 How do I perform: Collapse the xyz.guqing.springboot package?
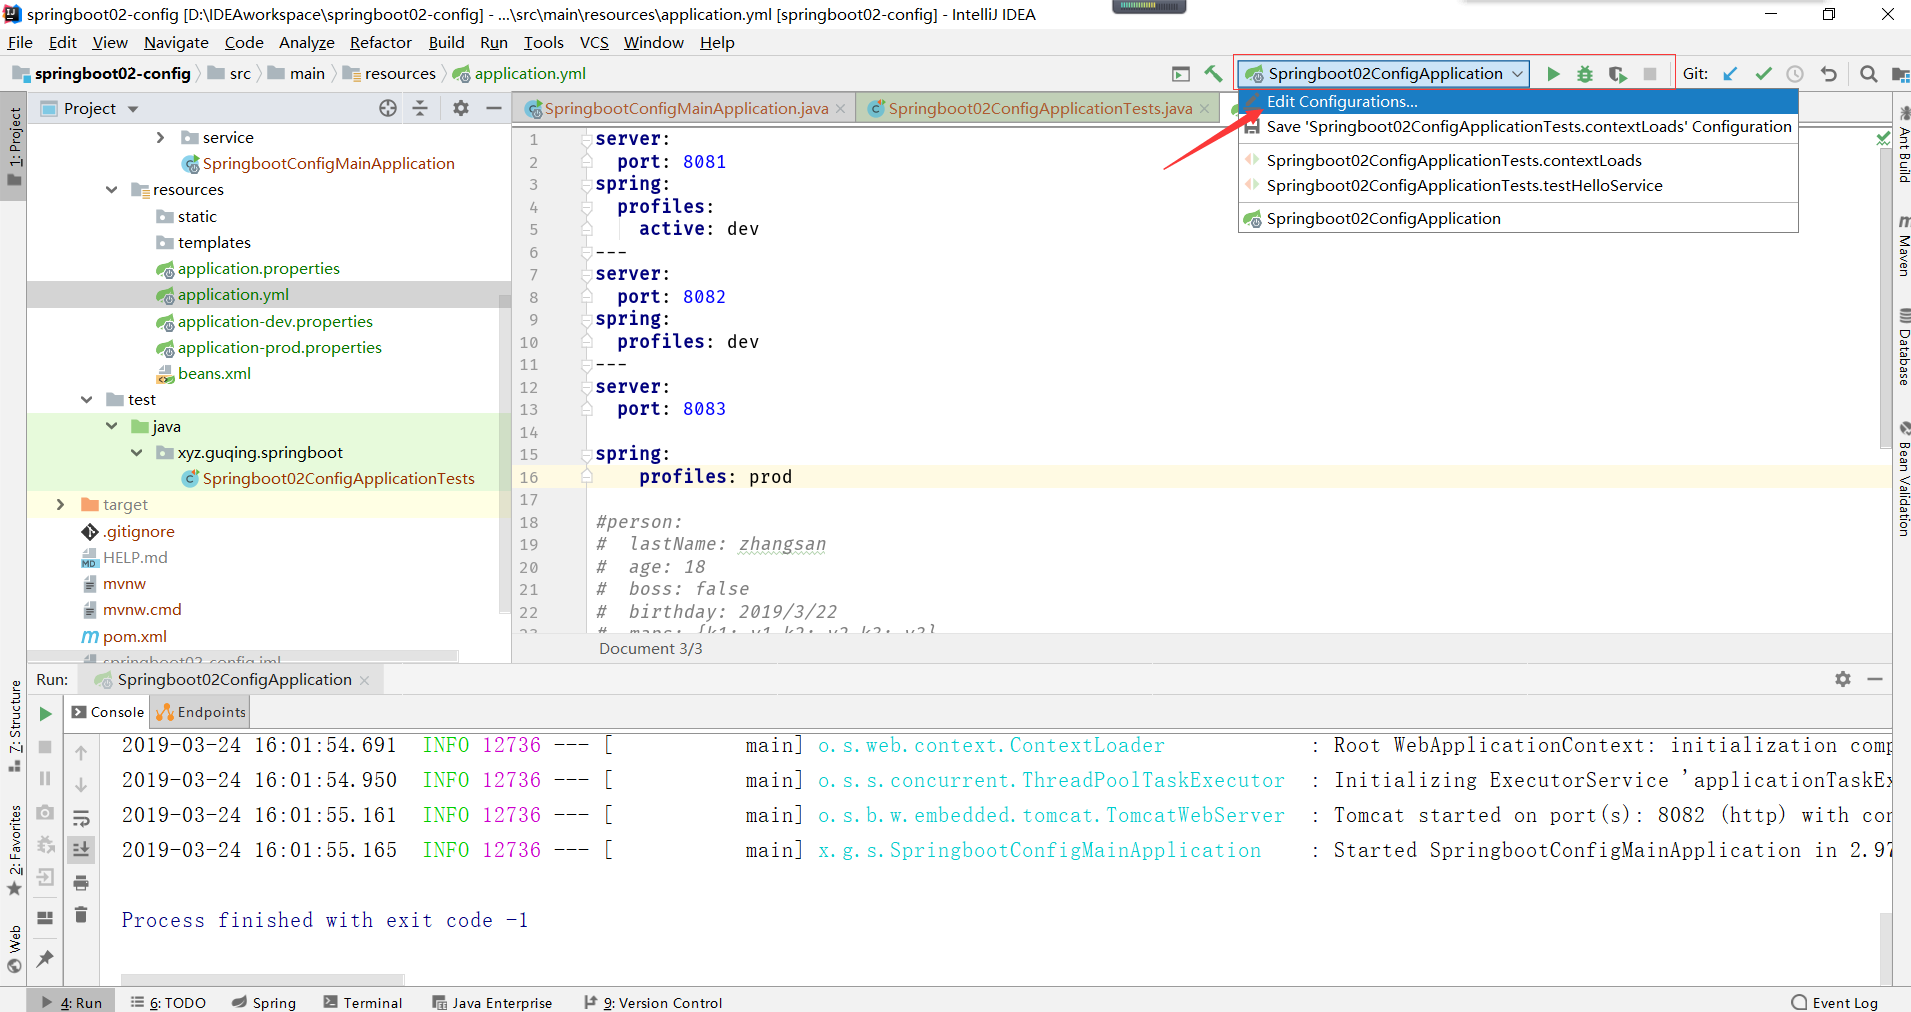(136, 453)
